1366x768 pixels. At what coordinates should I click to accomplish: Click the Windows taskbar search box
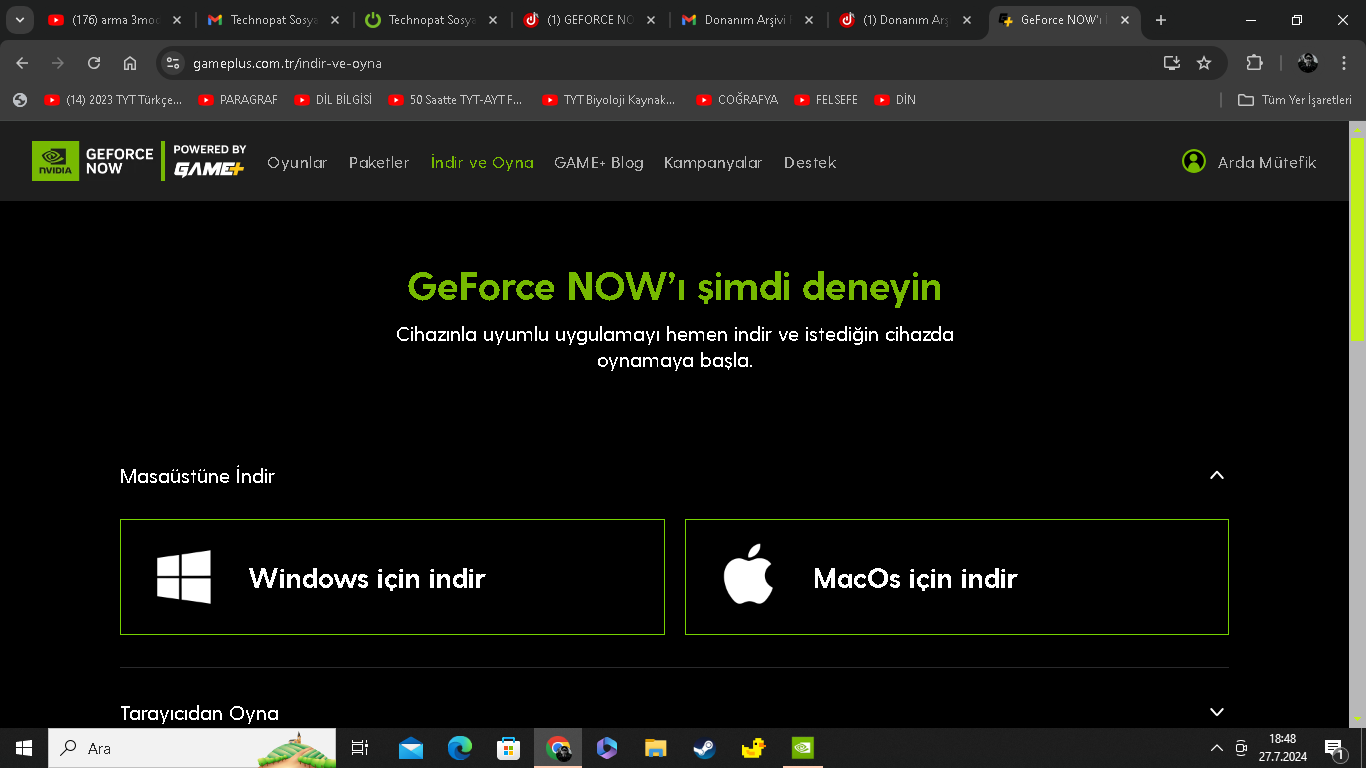tap(192, 748)
